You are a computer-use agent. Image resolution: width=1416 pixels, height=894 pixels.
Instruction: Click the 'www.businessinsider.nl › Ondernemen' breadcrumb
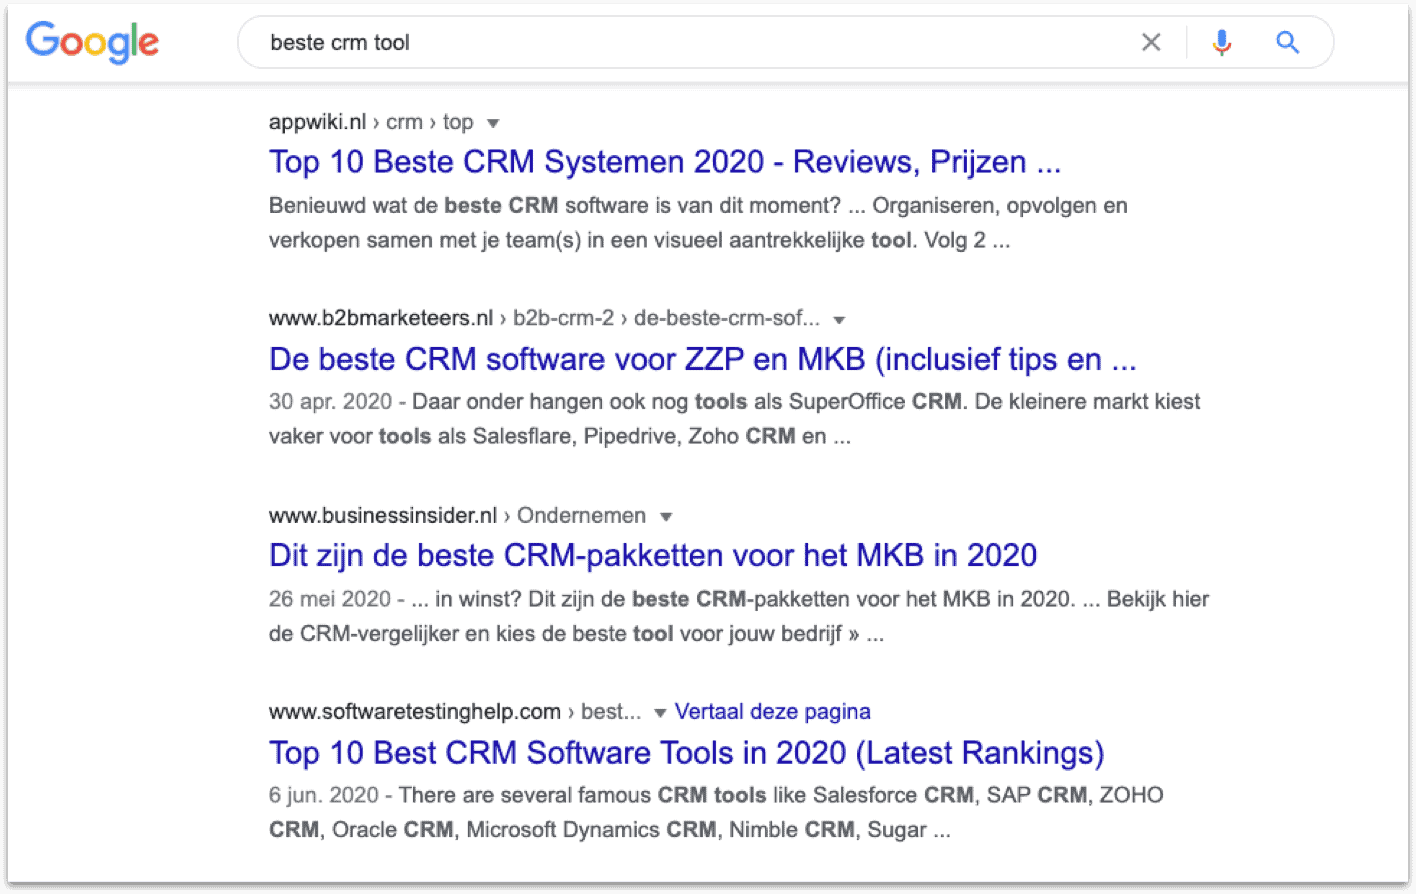pyautogui.click(x=457, y=515)
